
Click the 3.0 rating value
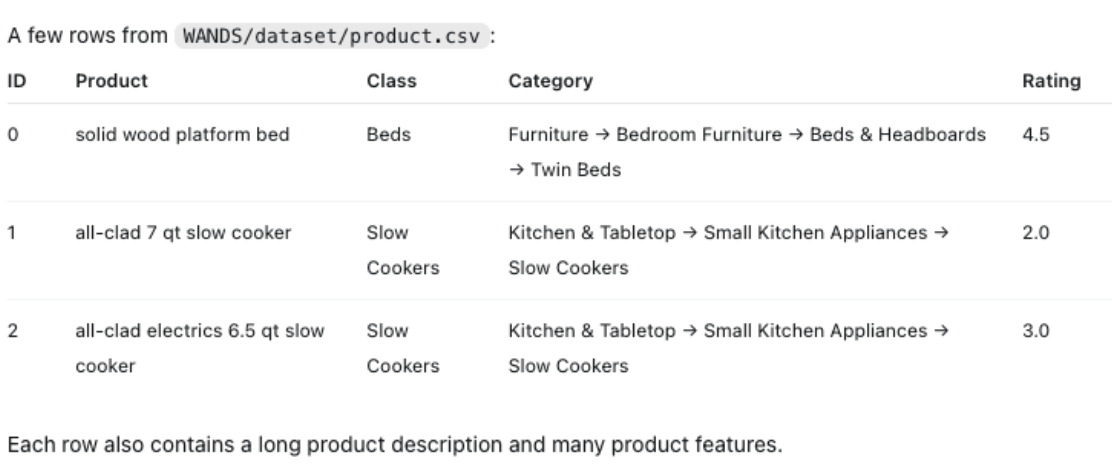pyautogui.click(x=1035, y=331)
